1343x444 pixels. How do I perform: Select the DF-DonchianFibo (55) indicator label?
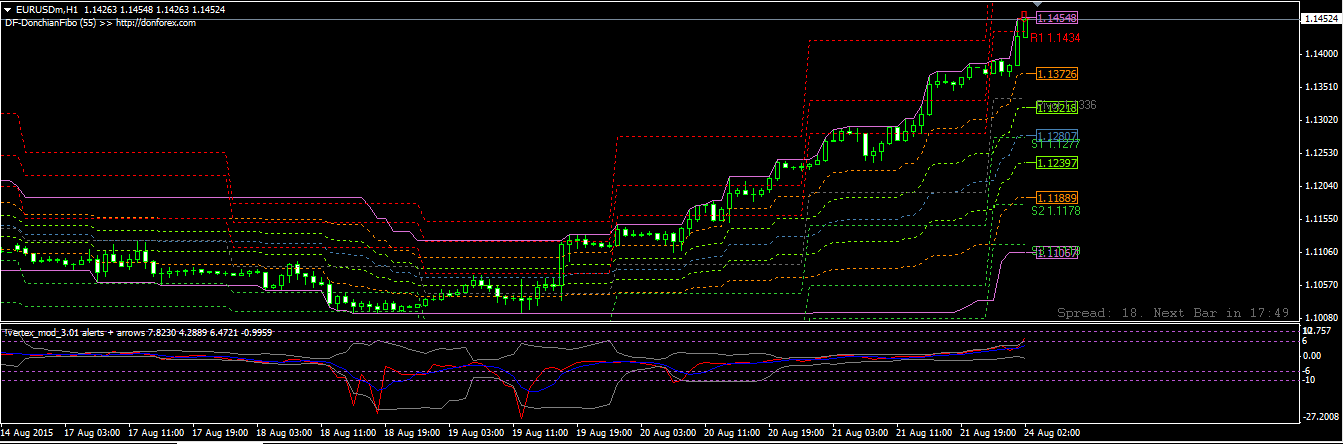coord(48,22)
